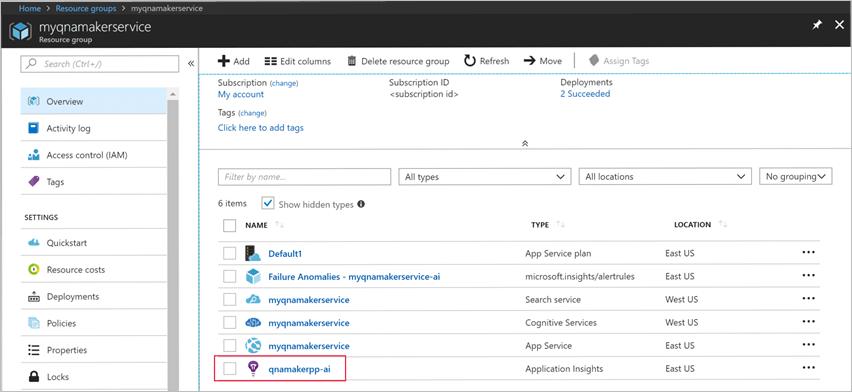Change subscription via change link

(284, 83)
